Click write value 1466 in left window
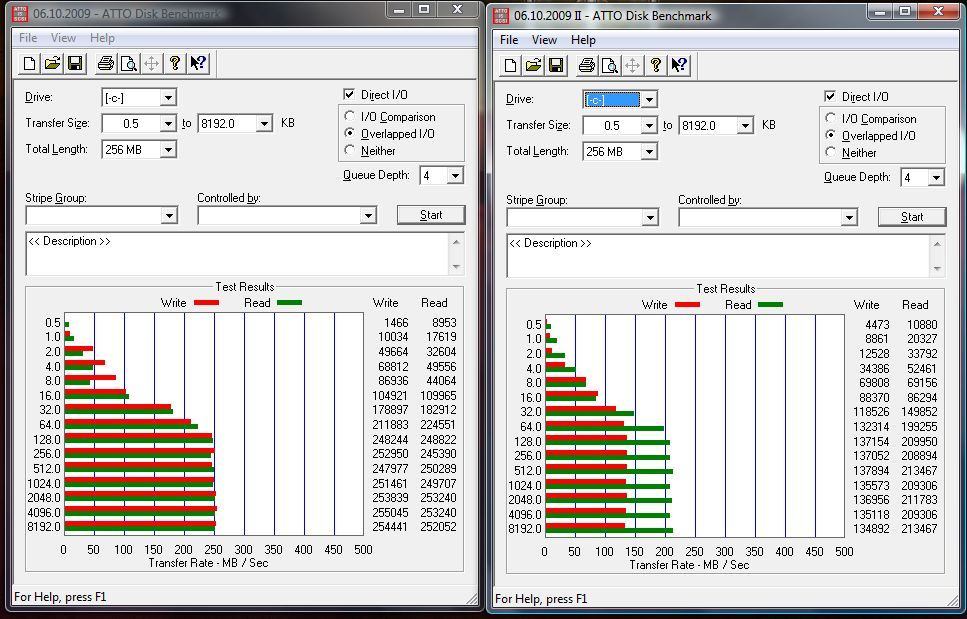This screenshot has height=619, width=967. (396, 322)
